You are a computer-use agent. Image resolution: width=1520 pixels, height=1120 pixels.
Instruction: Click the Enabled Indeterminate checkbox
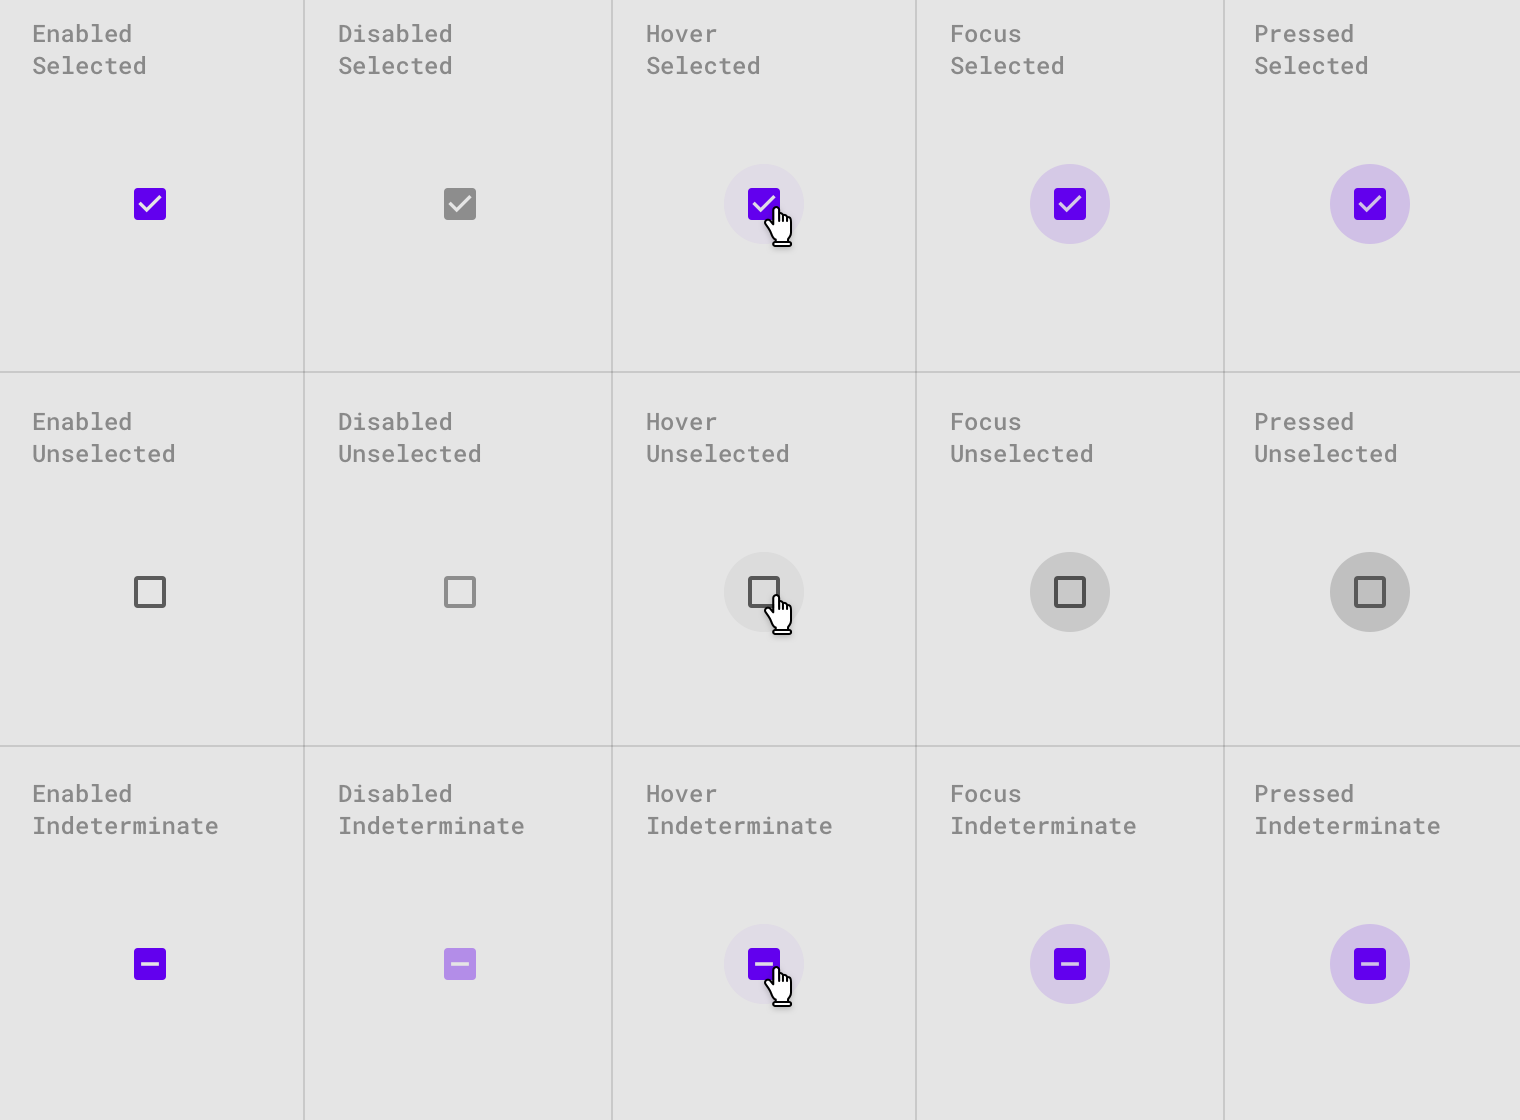(x=150, y=964)
